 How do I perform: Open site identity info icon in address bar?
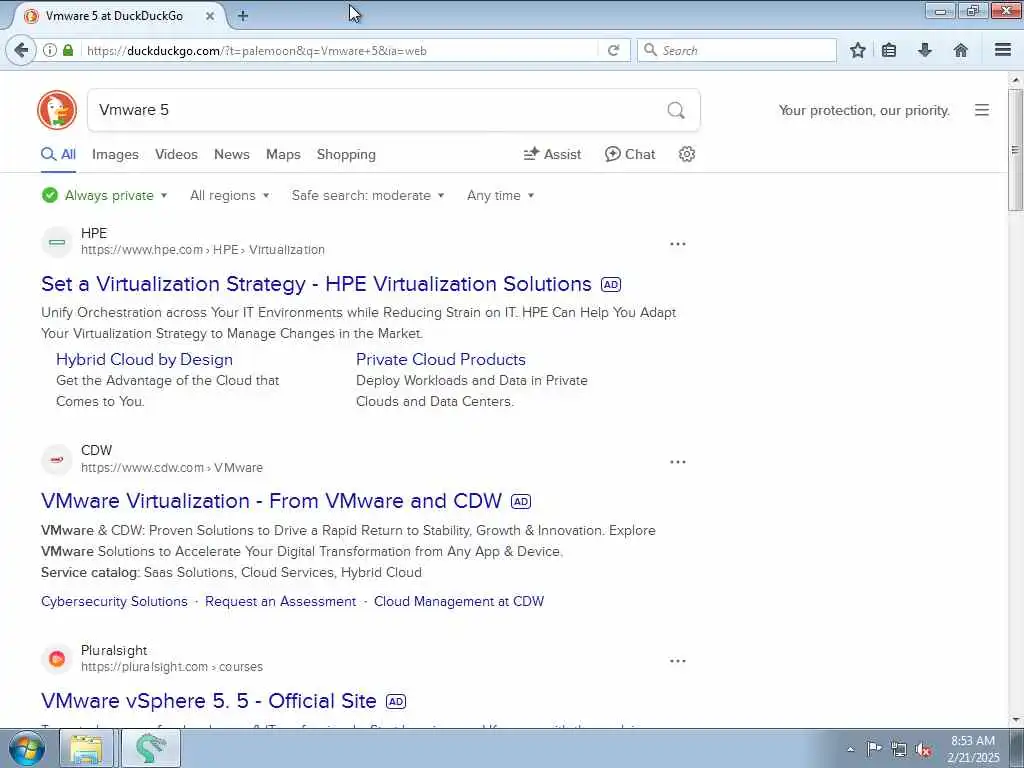point(50,50)
